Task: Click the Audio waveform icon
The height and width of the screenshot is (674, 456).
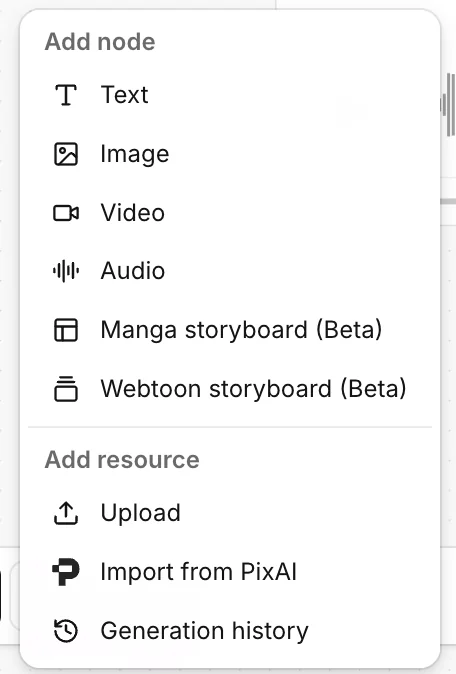Action: (66, 271)
